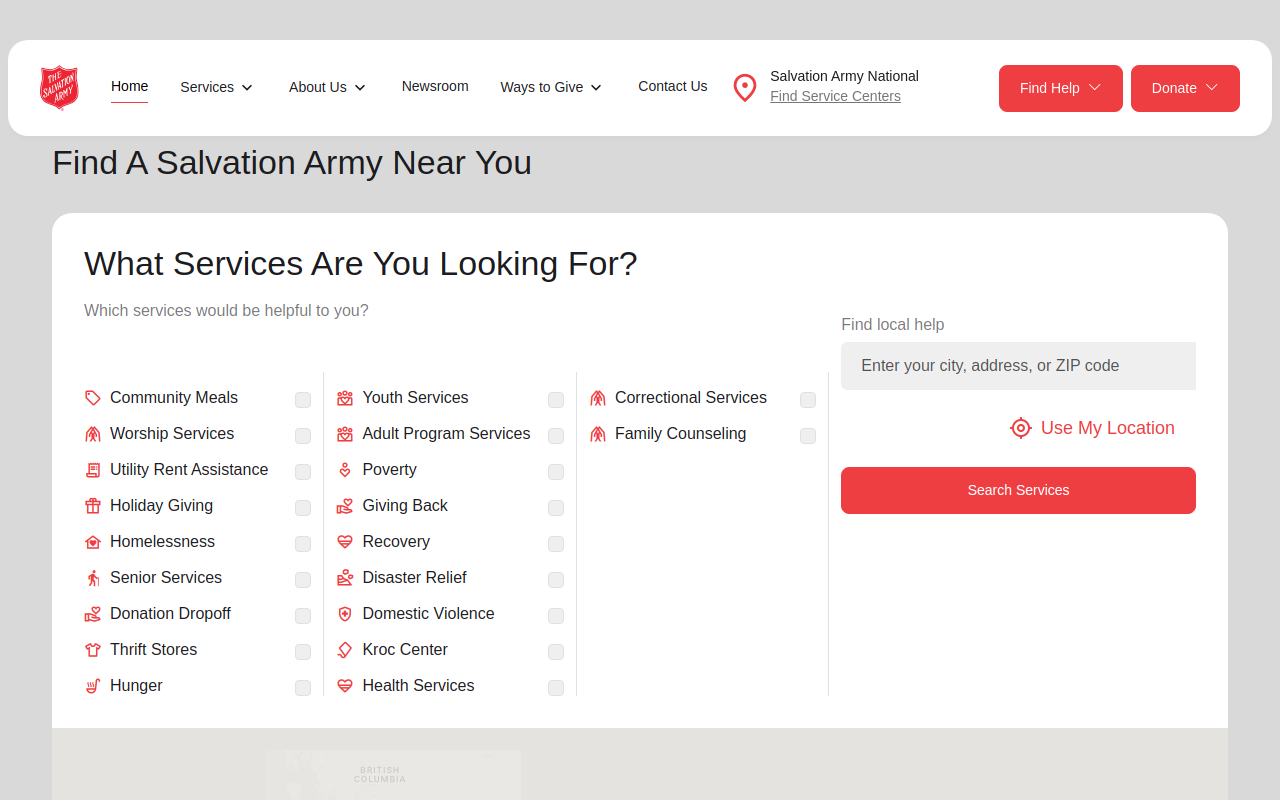1280x800 pixels.
Task: Open the Newsroom menu item
Action: pyautogui.click(x=435, y=86)
